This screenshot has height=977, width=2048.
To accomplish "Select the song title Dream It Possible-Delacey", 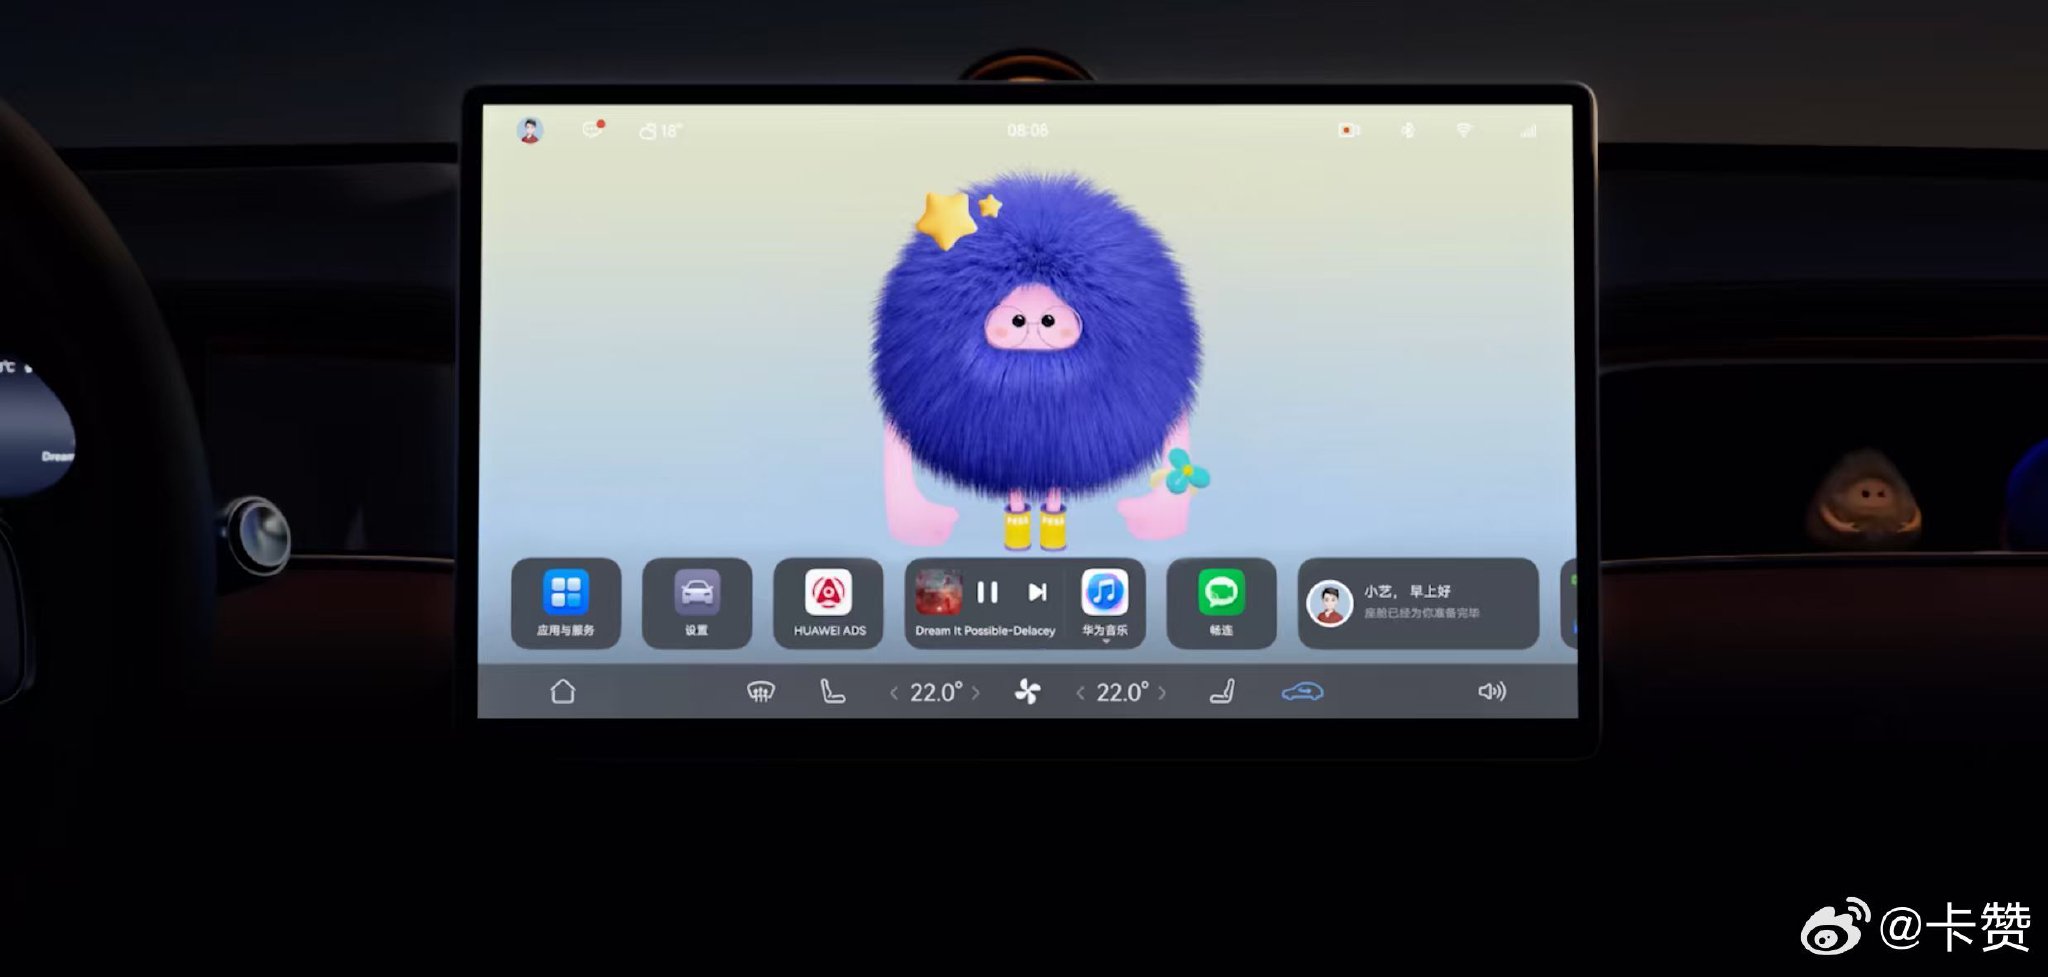I will tap(985, 631).
